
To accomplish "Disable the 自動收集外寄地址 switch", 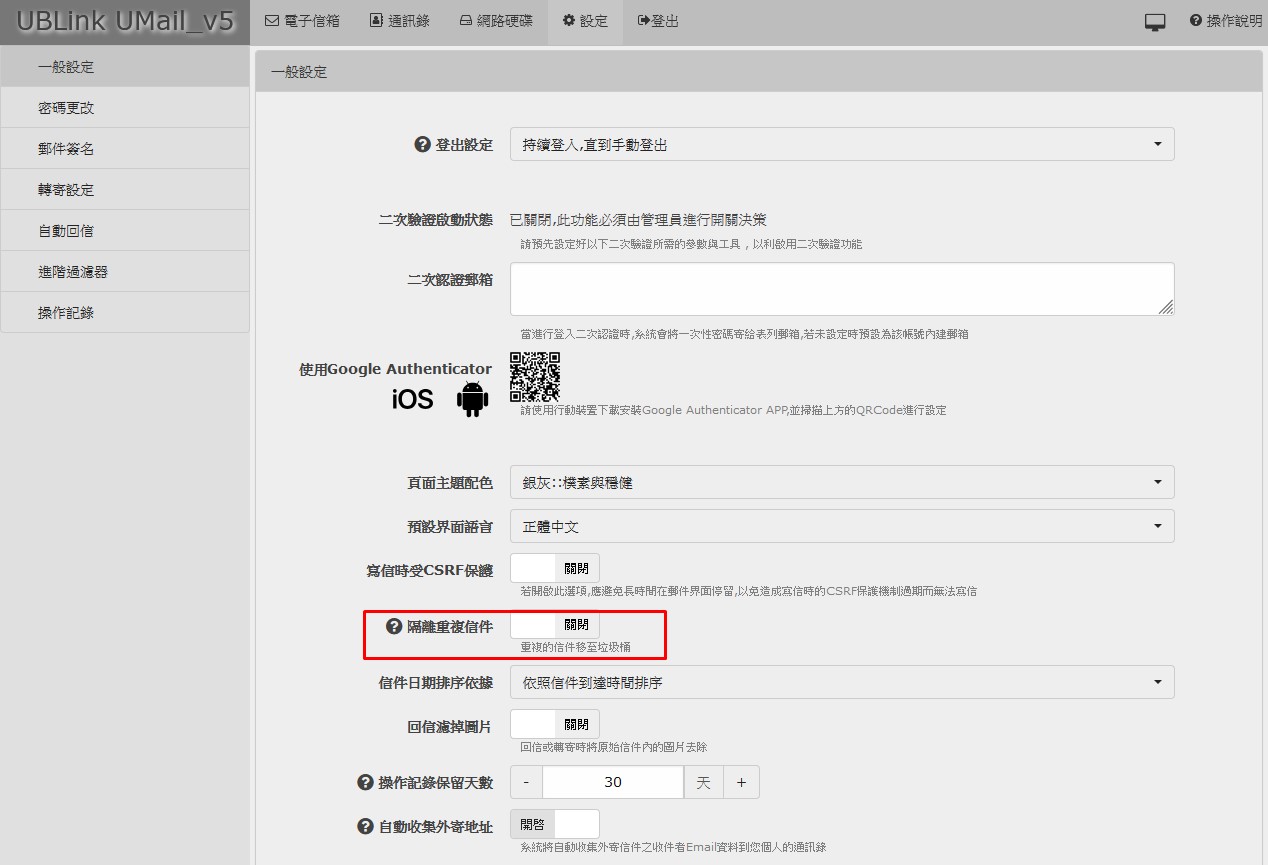I will pyautogui.click(x=555, y=825).
